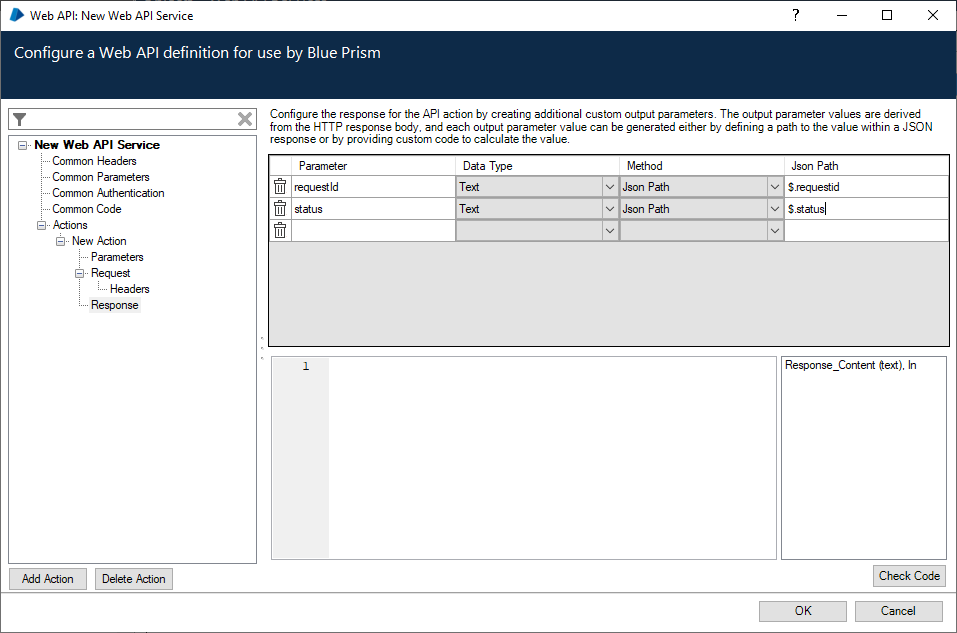Click the empty row's Json Path cell
This screenshot has height=633, width=957.
click(x=866, y=231)
